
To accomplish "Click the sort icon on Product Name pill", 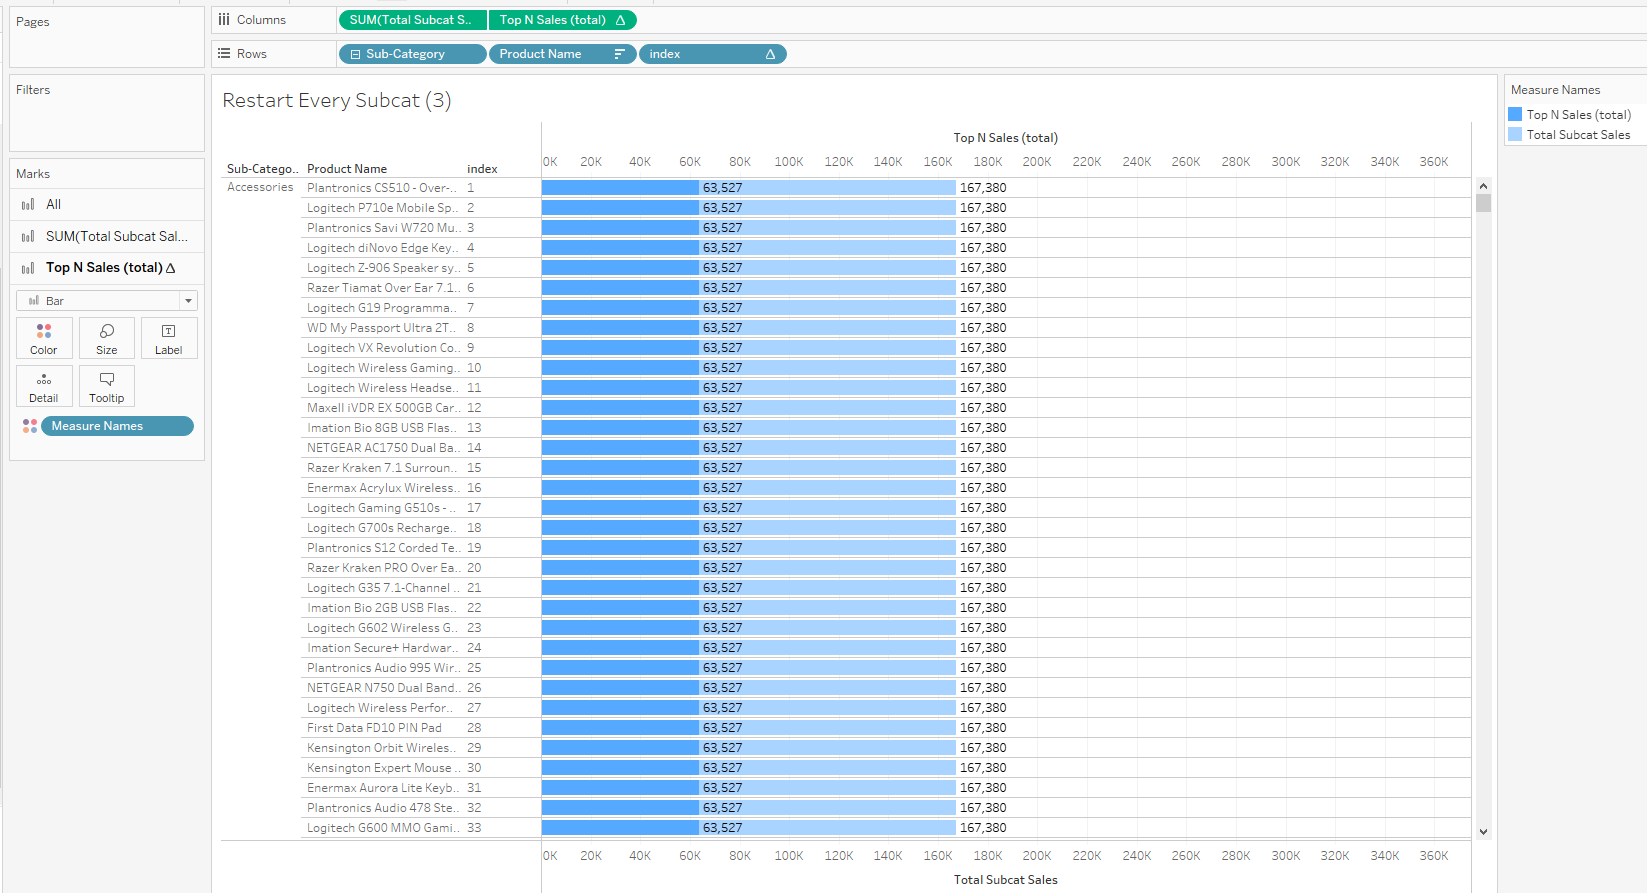I will pos(620,54).
